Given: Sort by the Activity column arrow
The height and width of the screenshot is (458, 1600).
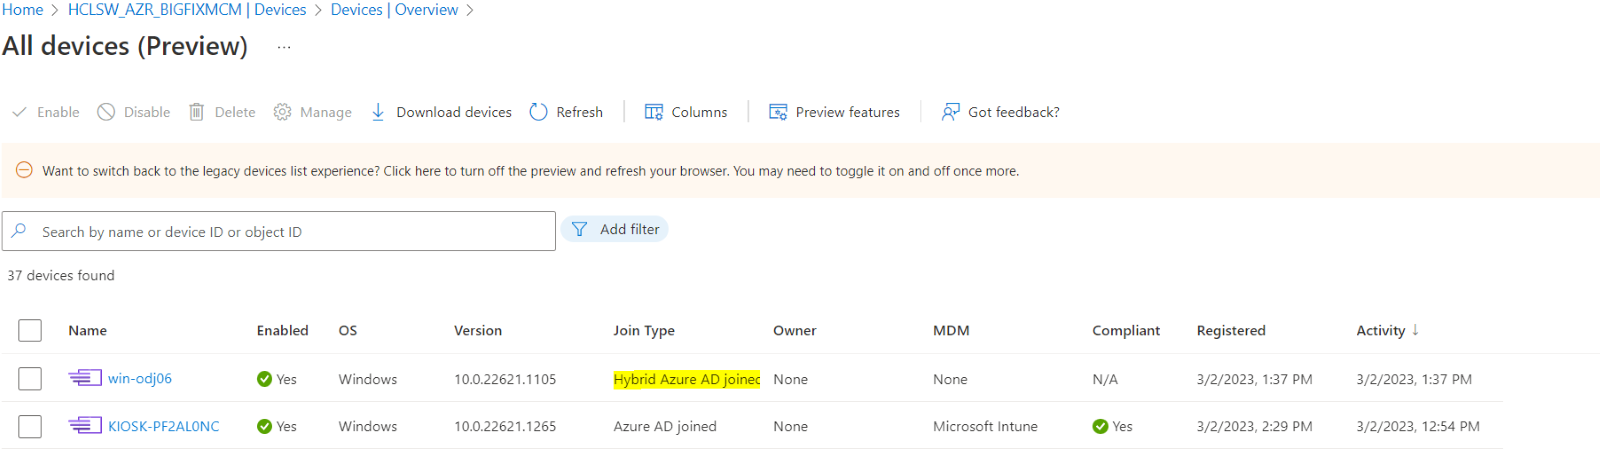Looking at the screenshot, I should (1415, 330).
